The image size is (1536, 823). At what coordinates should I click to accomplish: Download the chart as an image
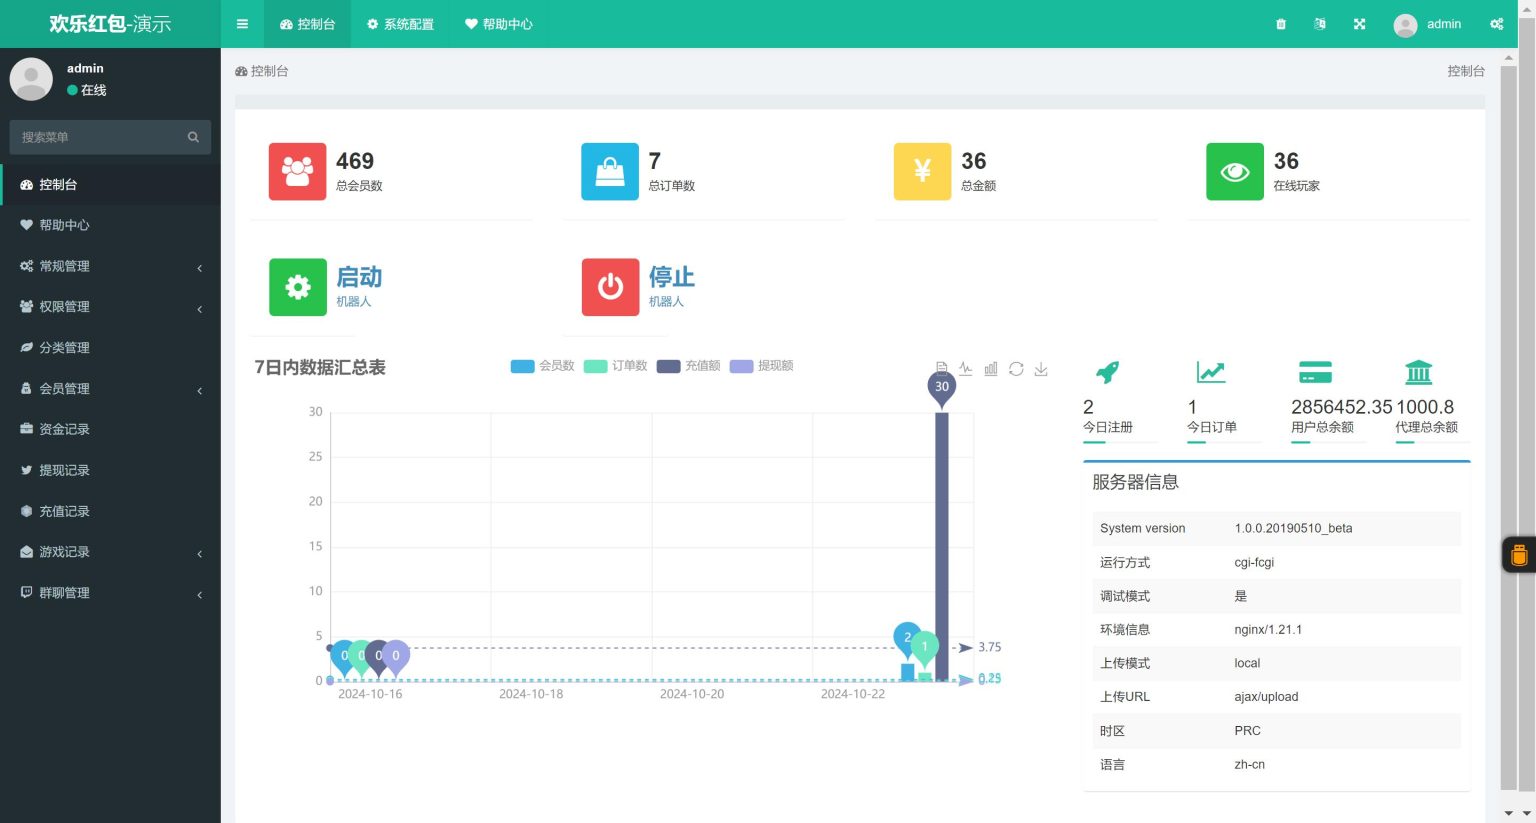pos(1041,368)
